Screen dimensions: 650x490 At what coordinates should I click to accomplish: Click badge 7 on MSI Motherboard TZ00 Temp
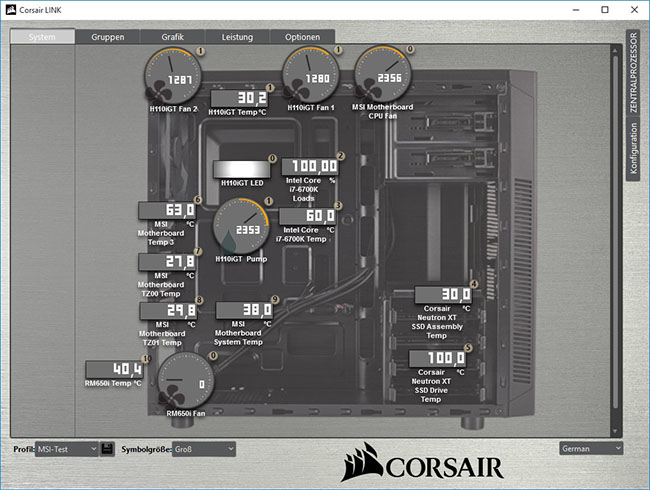coord(198,251)
